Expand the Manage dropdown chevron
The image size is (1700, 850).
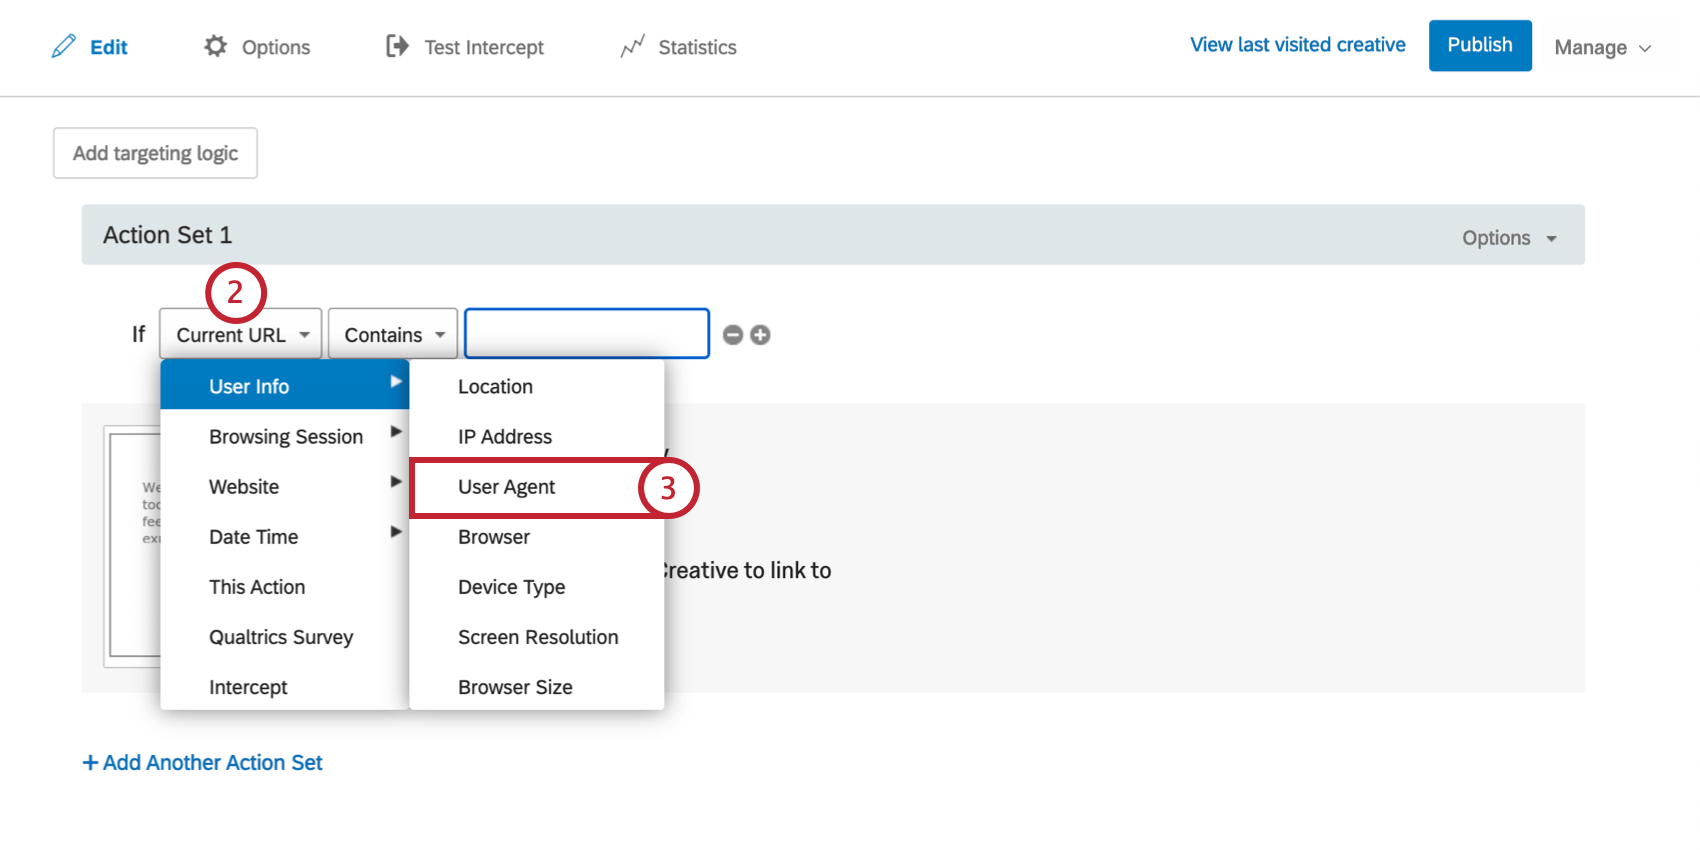(1644, 48)
